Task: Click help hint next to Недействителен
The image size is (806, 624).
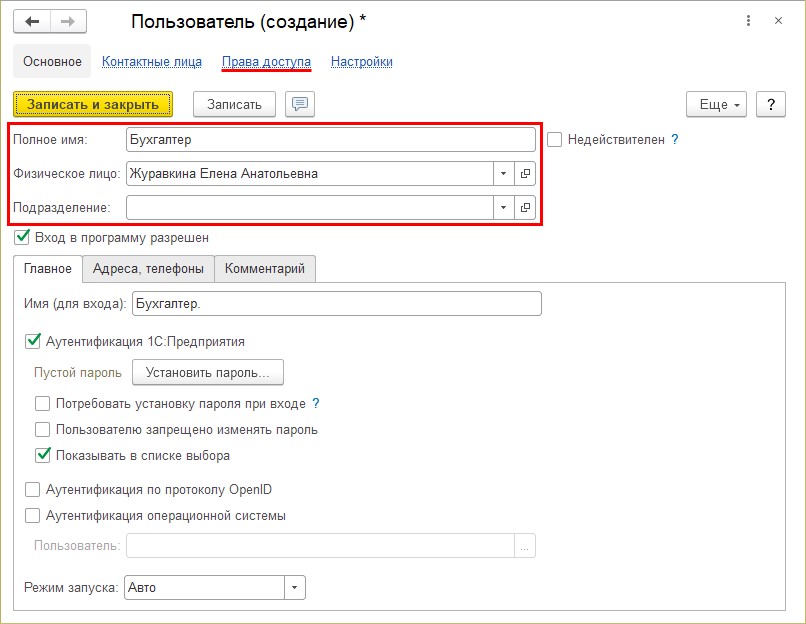Action: tap(675, 139)
